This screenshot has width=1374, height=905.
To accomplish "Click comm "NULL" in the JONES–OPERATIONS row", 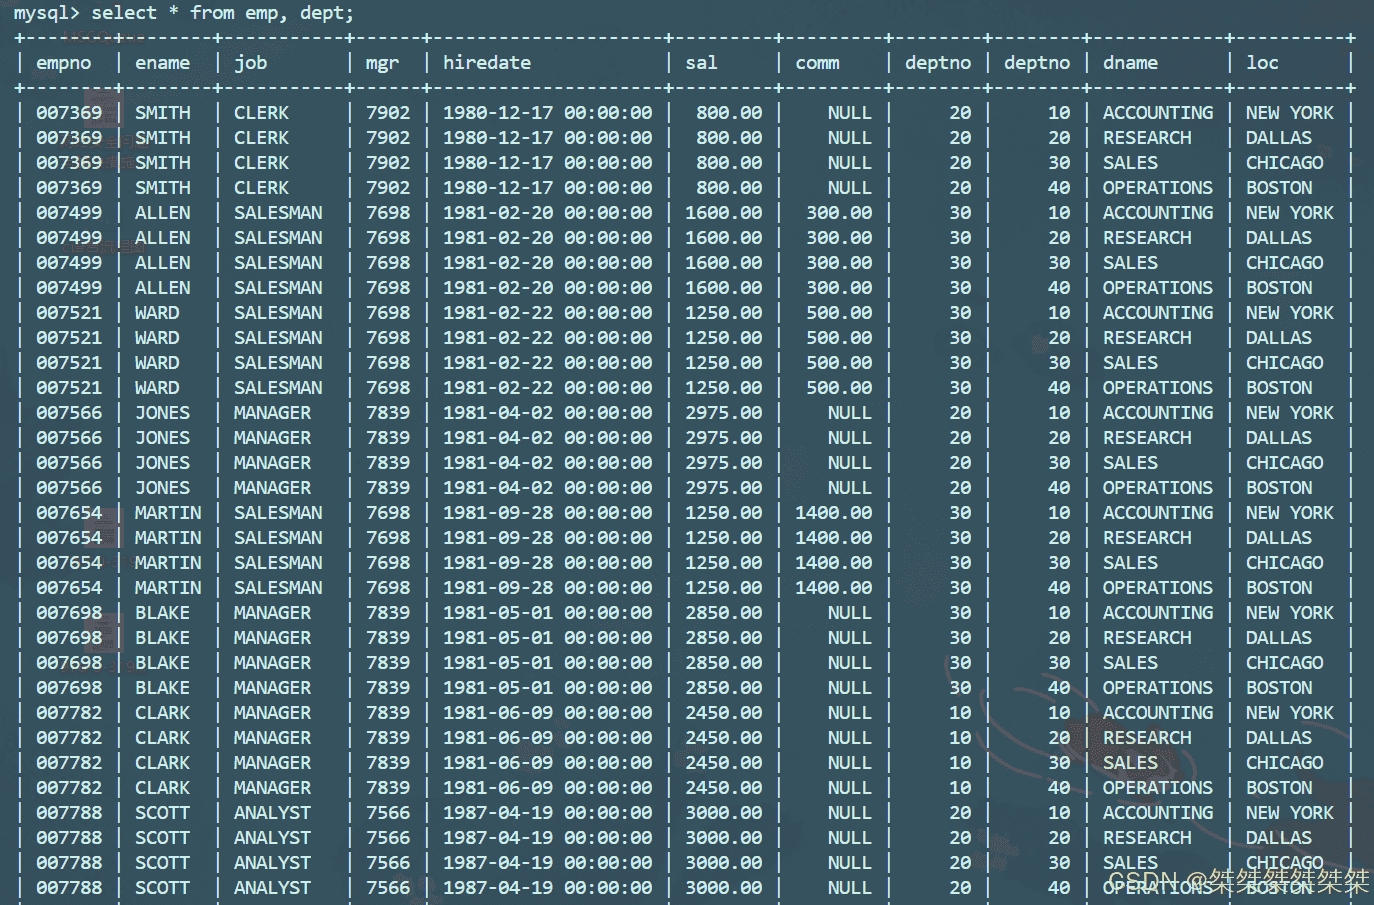I will [850, 488].
